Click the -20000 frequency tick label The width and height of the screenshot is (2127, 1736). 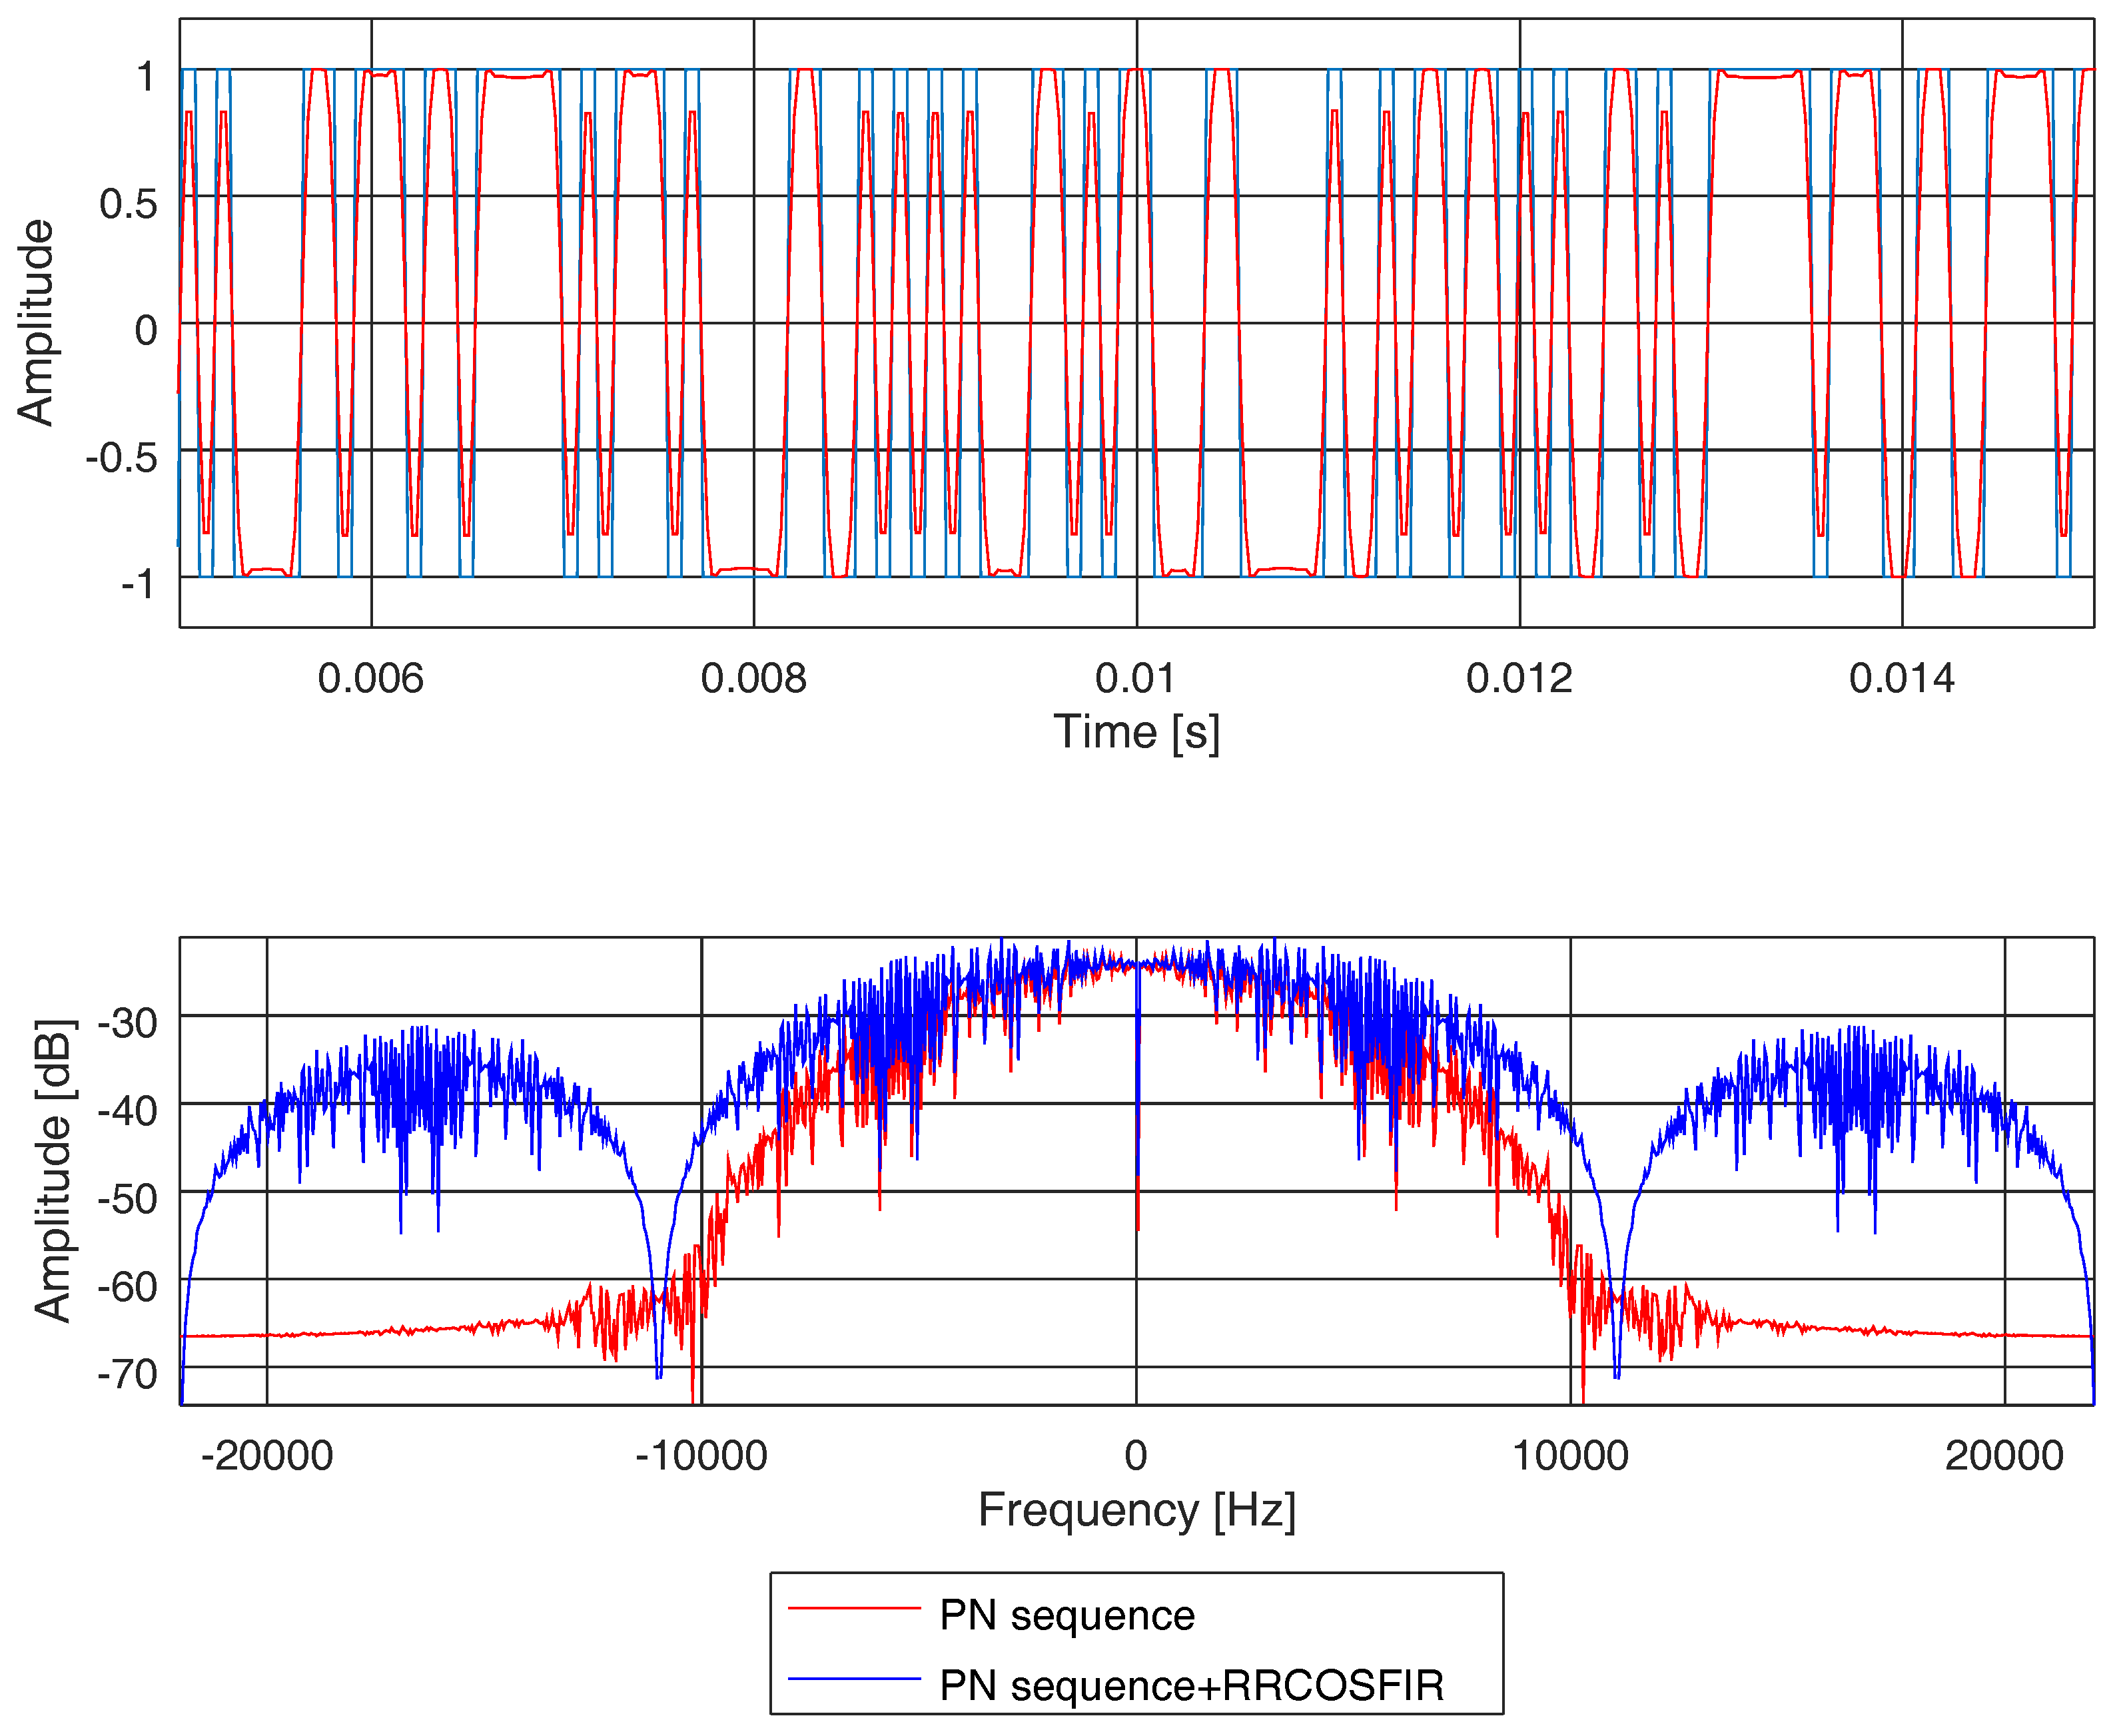point(267,1456)
